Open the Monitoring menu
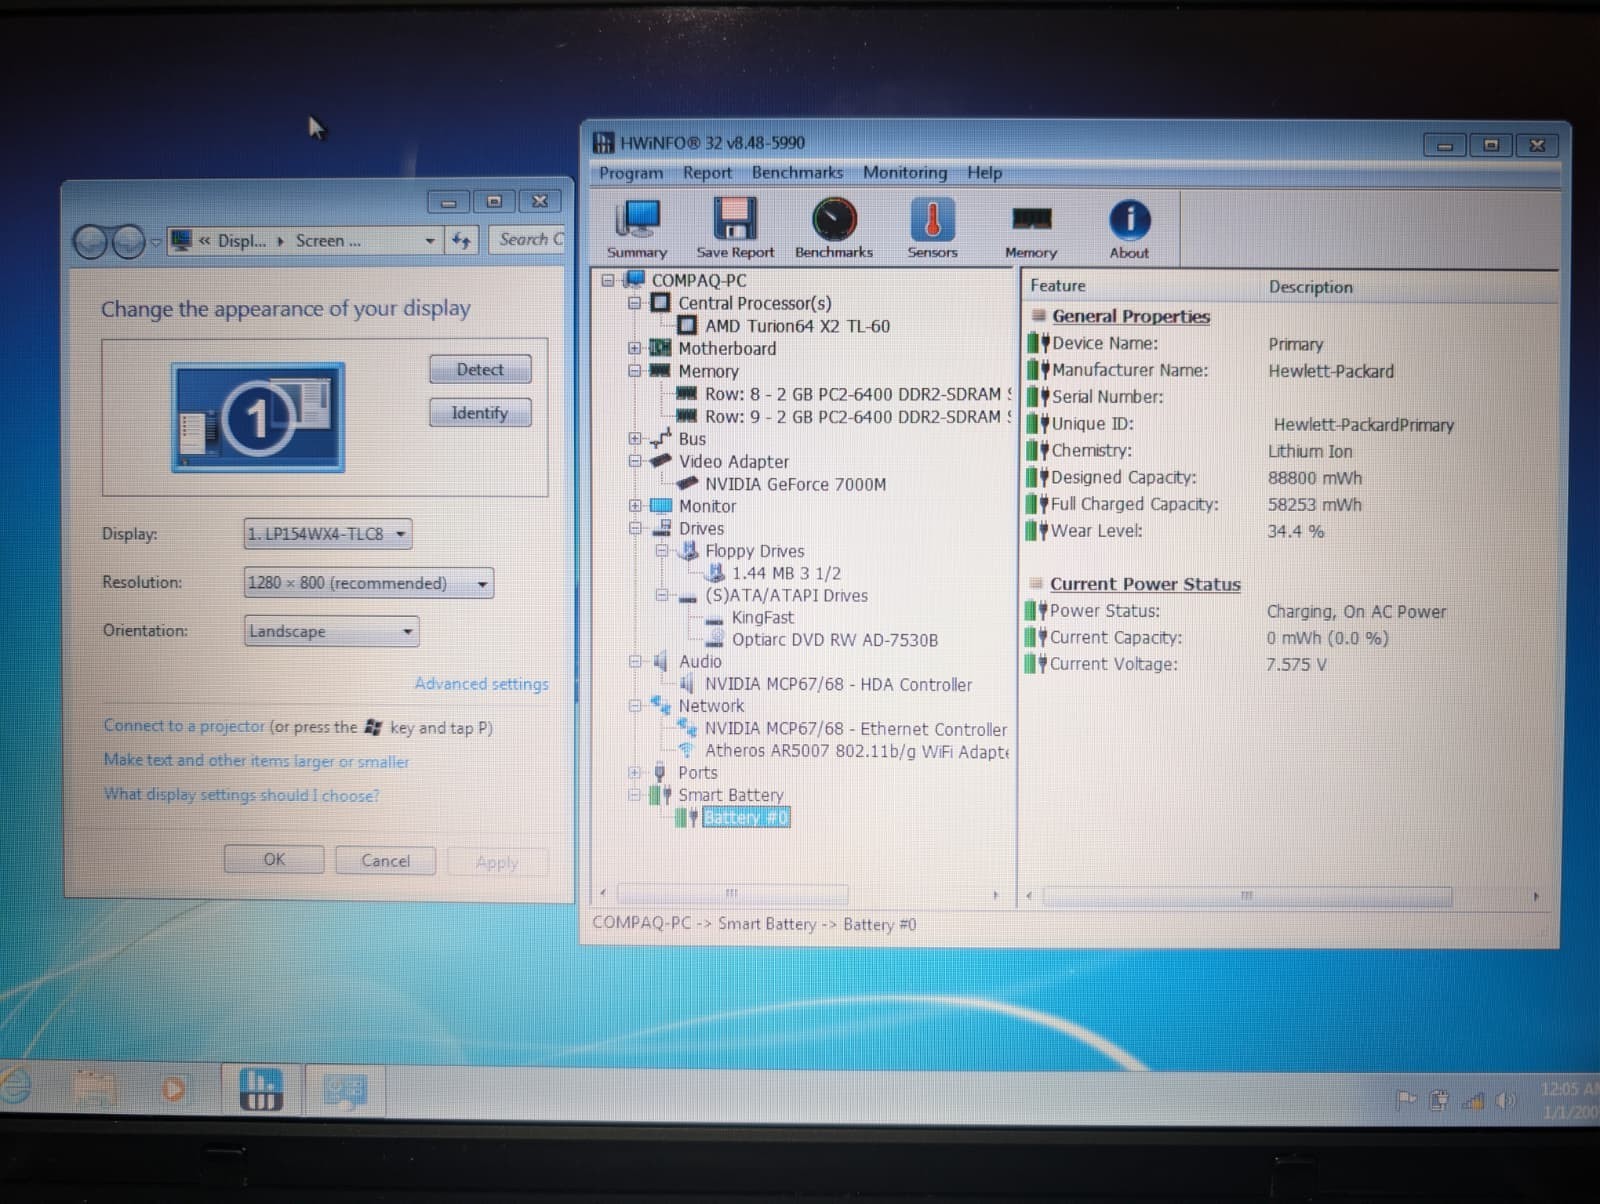1600x1204 pixels. tap(905, 172)
